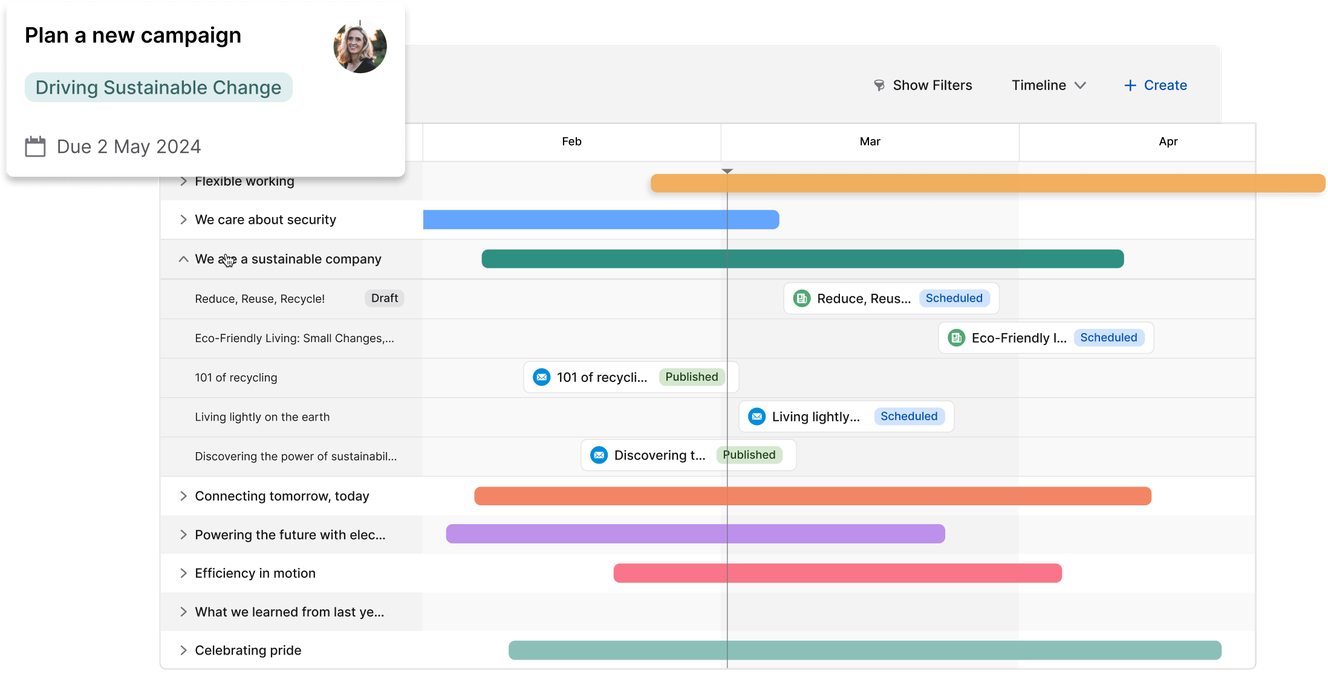Click the purple Powering the future timeline bar
Viewport: 1328px width, 680px height.
click(x=695, y=534)
